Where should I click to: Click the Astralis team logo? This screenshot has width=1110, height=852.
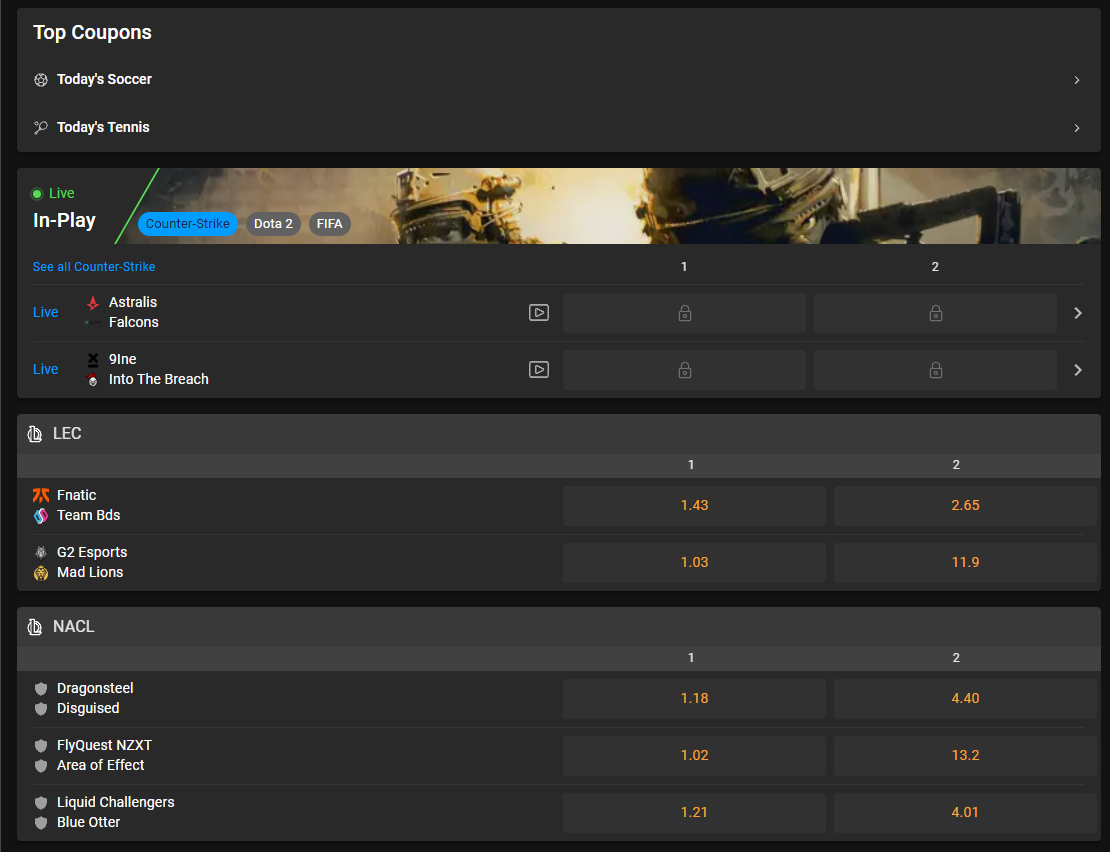(x=93, y=303)
